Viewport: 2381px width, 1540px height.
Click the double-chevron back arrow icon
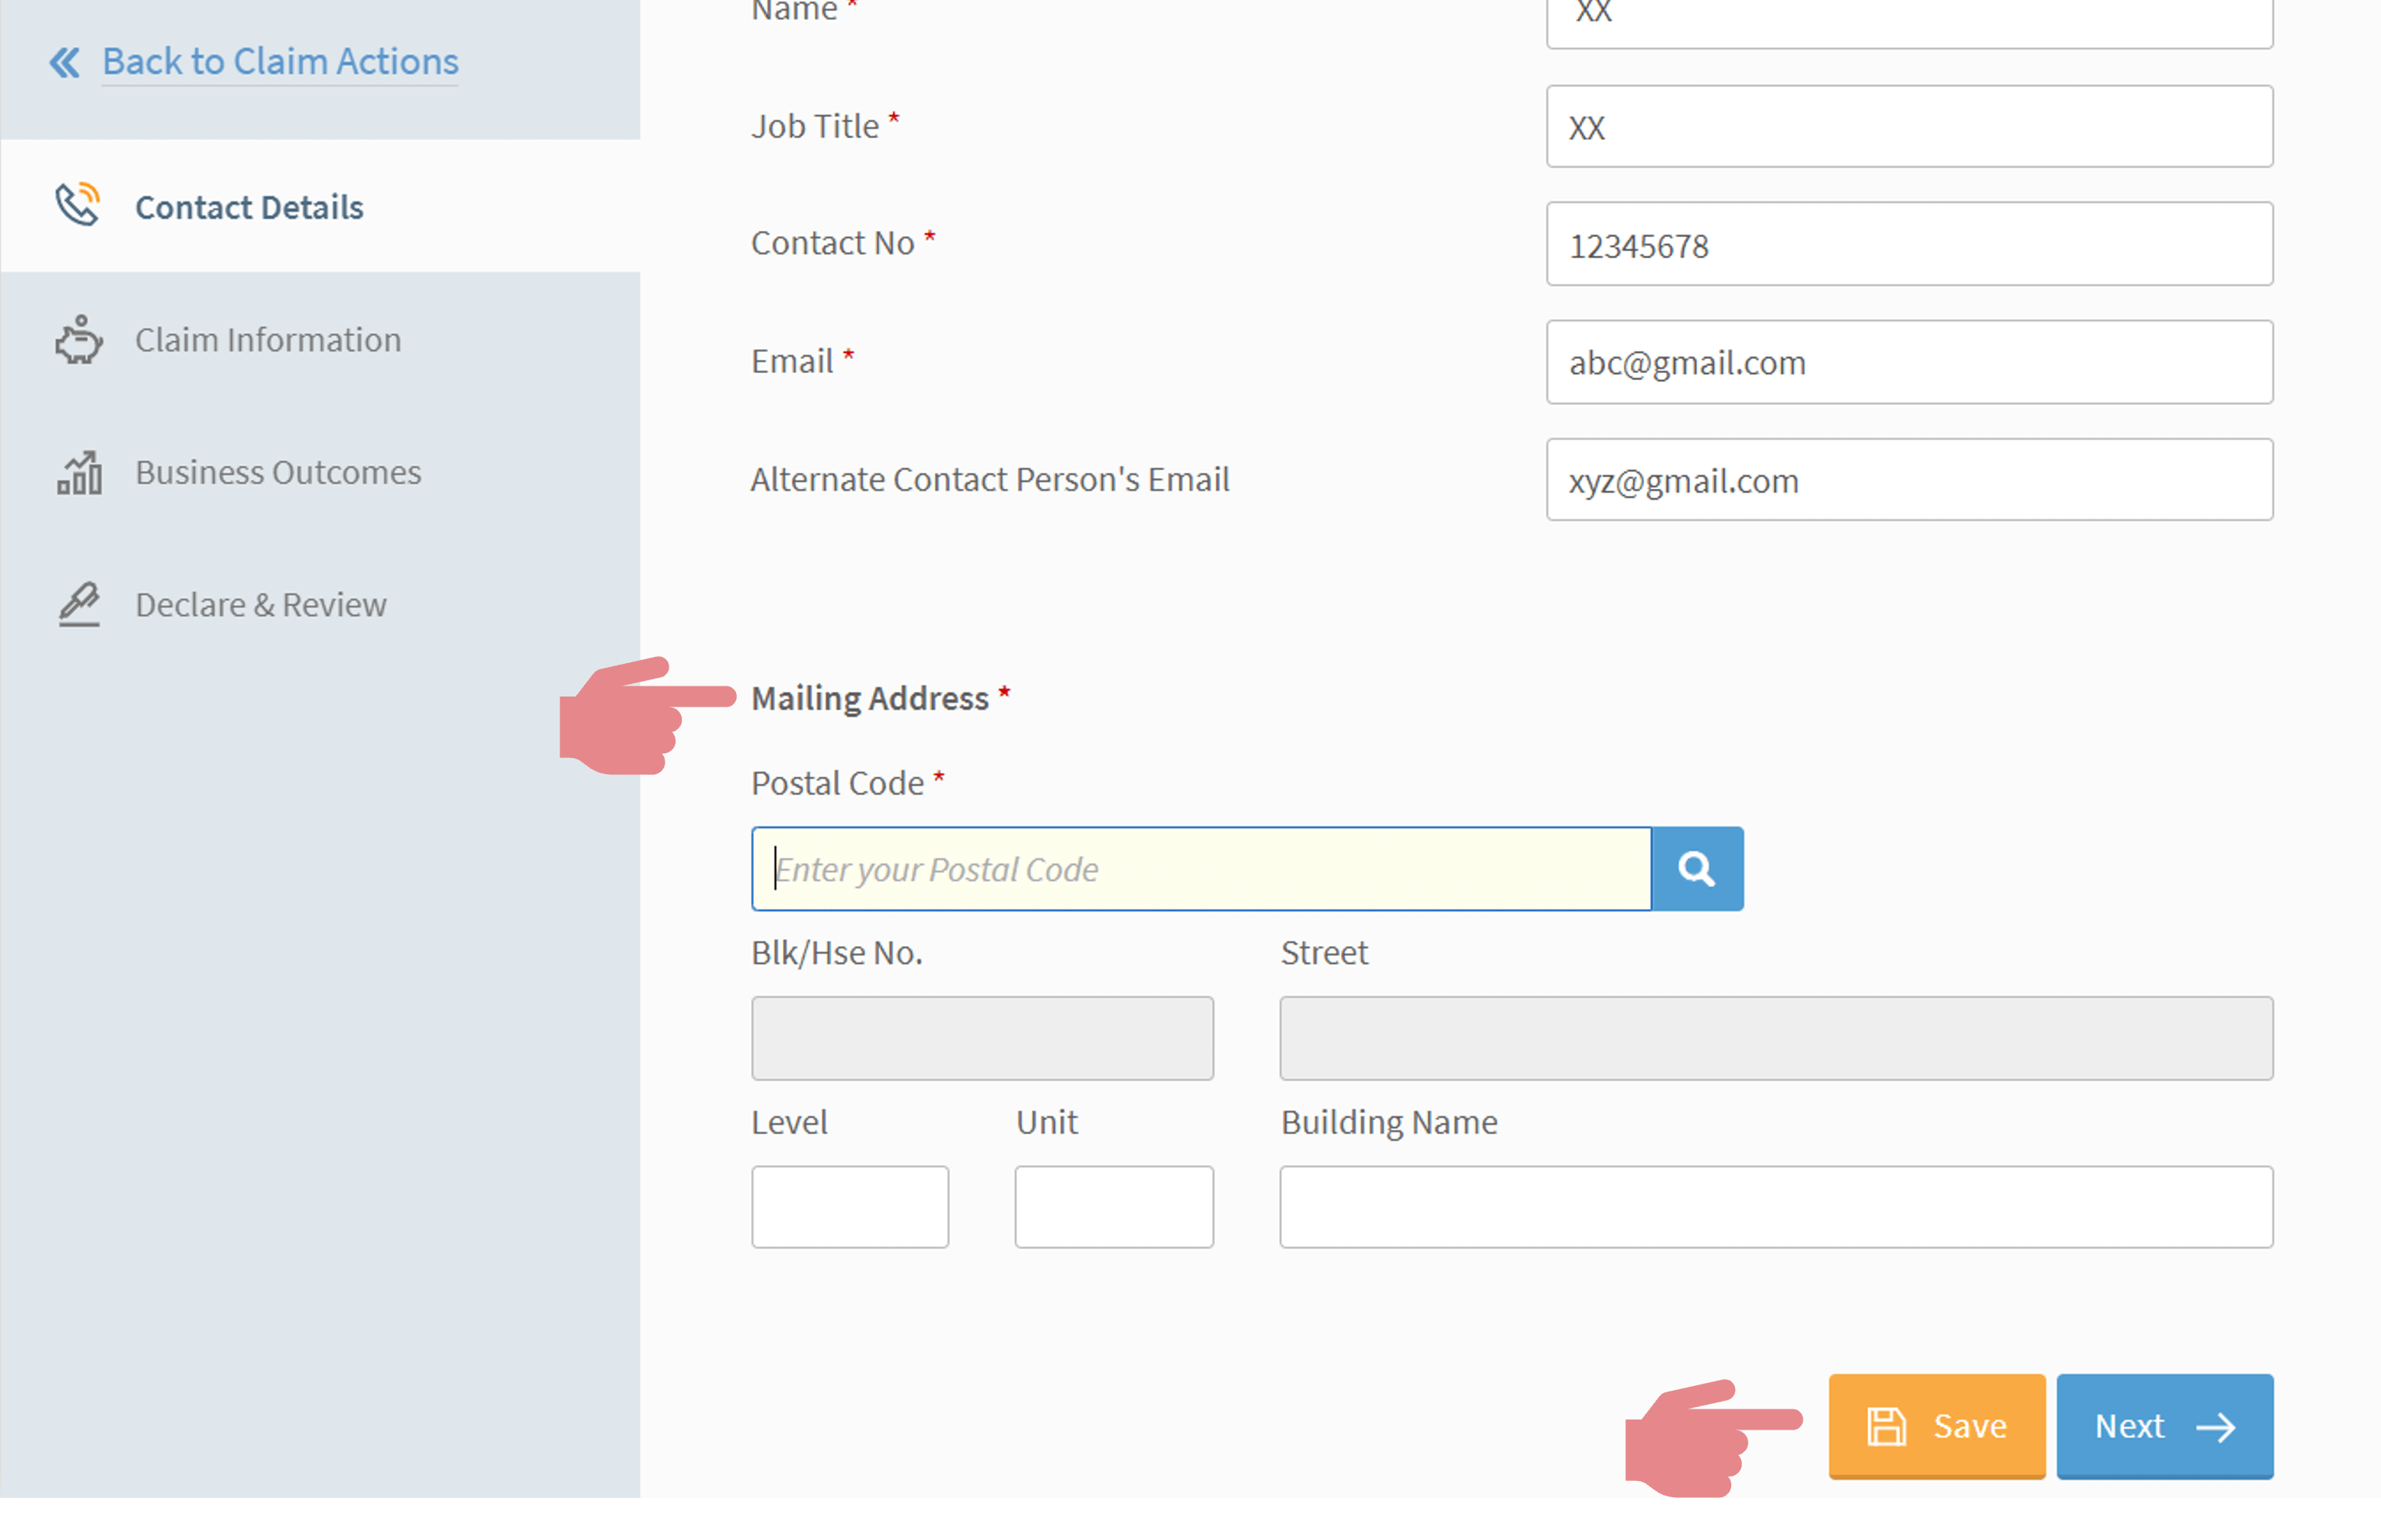pos(65,62)
